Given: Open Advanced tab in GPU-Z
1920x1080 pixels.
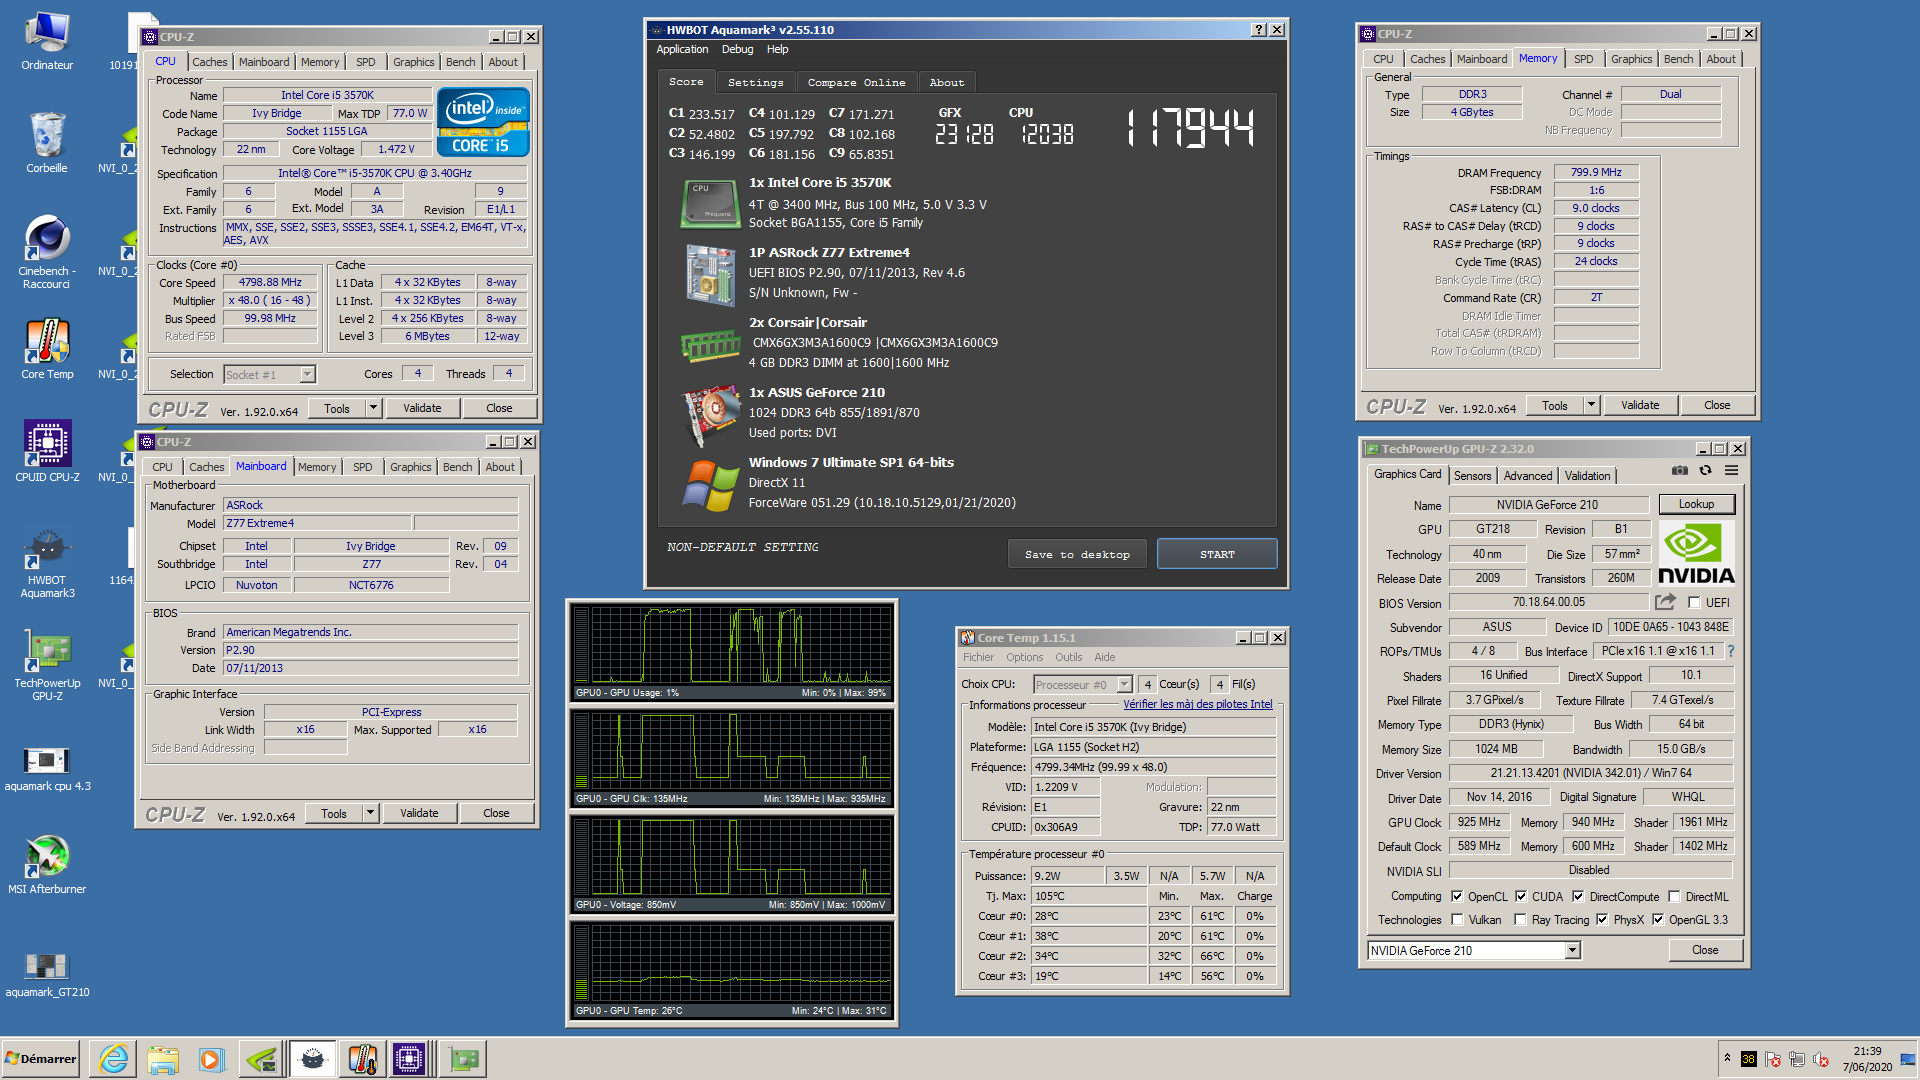Looking at the screenshot, I should [x=1527, y=476].
